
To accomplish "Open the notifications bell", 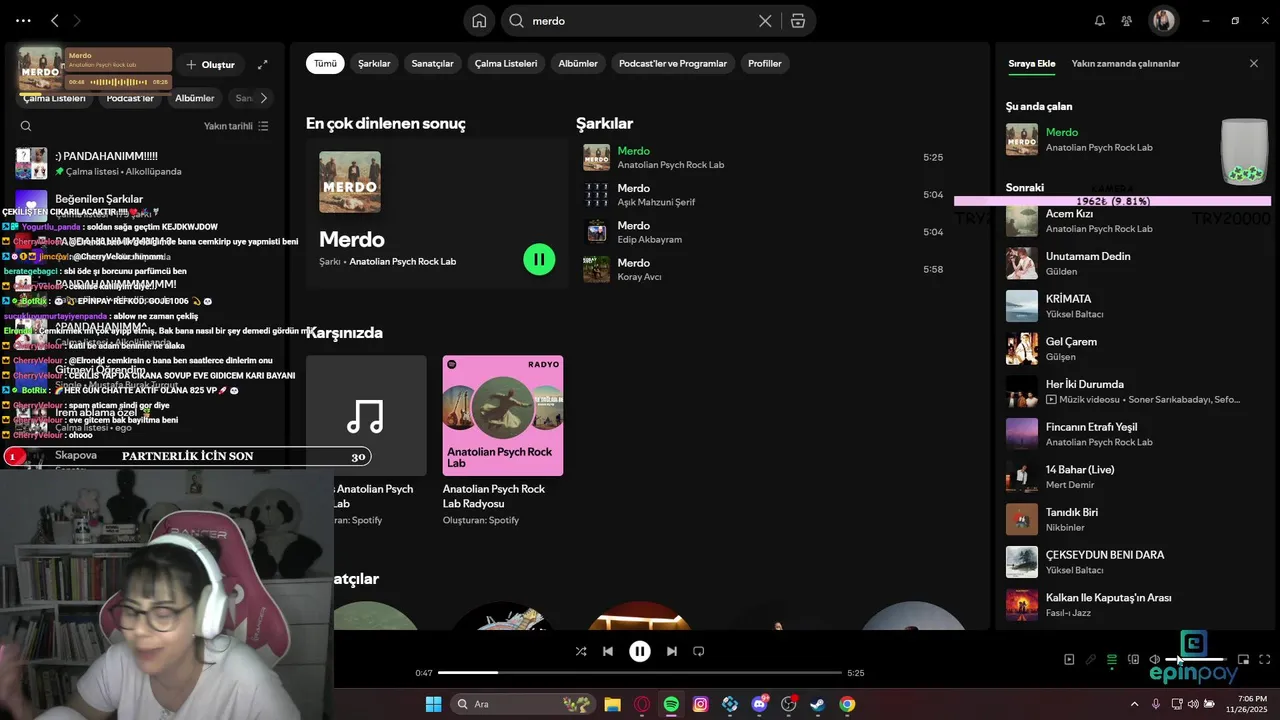I will [1100, 21].
